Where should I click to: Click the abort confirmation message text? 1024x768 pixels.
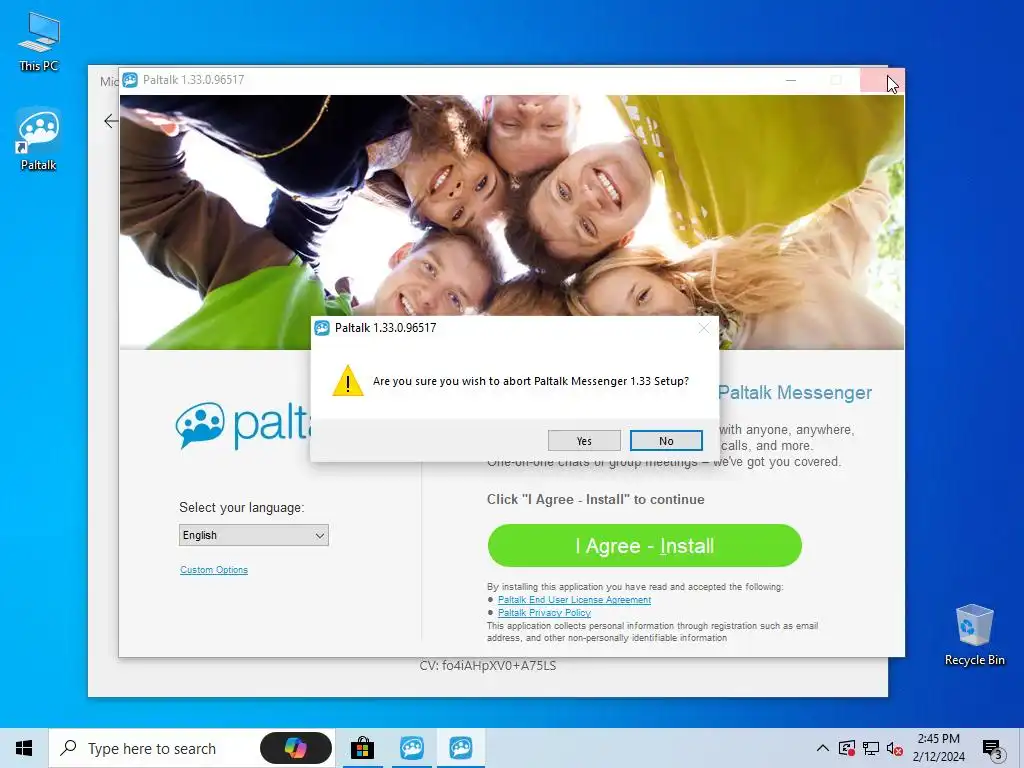(x=530, y=381)
